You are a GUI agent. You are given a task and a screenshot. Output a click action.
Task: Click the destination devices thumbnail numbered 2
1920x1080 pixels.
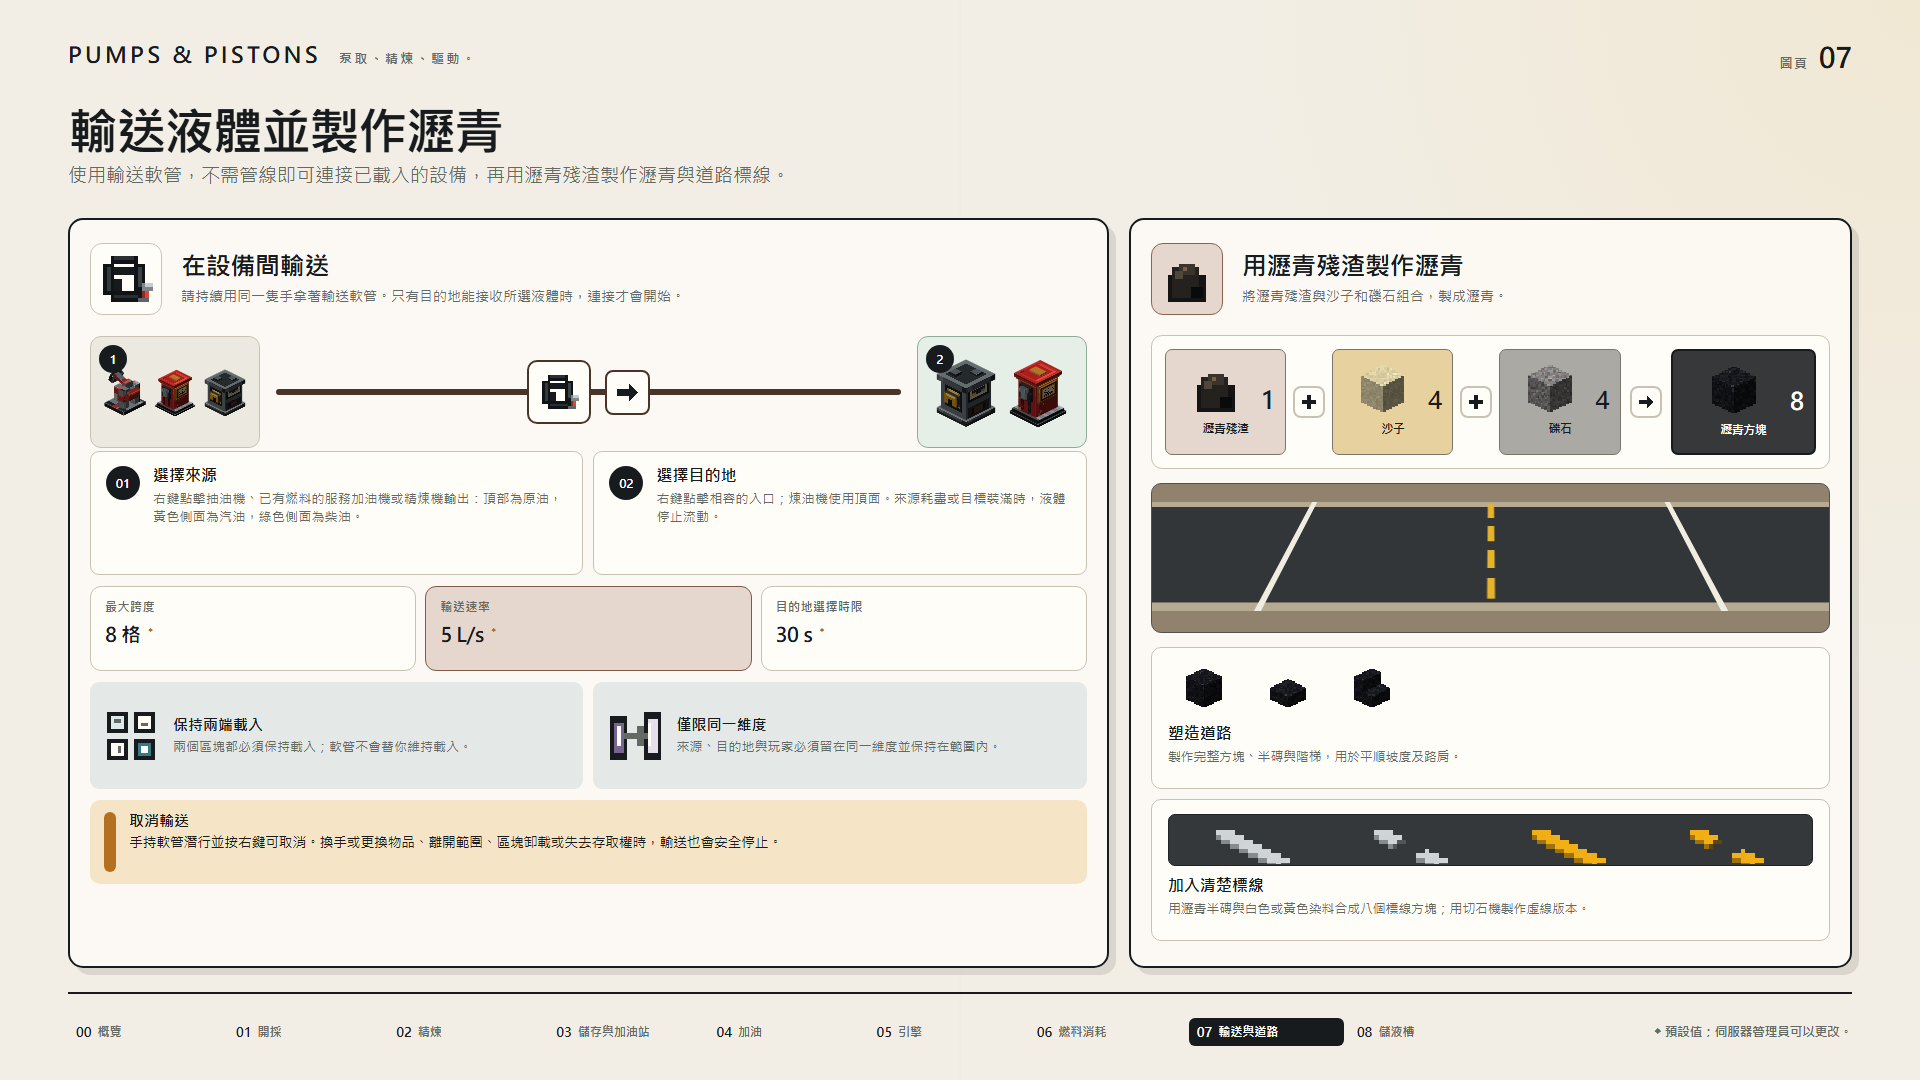pos(1002,392)
